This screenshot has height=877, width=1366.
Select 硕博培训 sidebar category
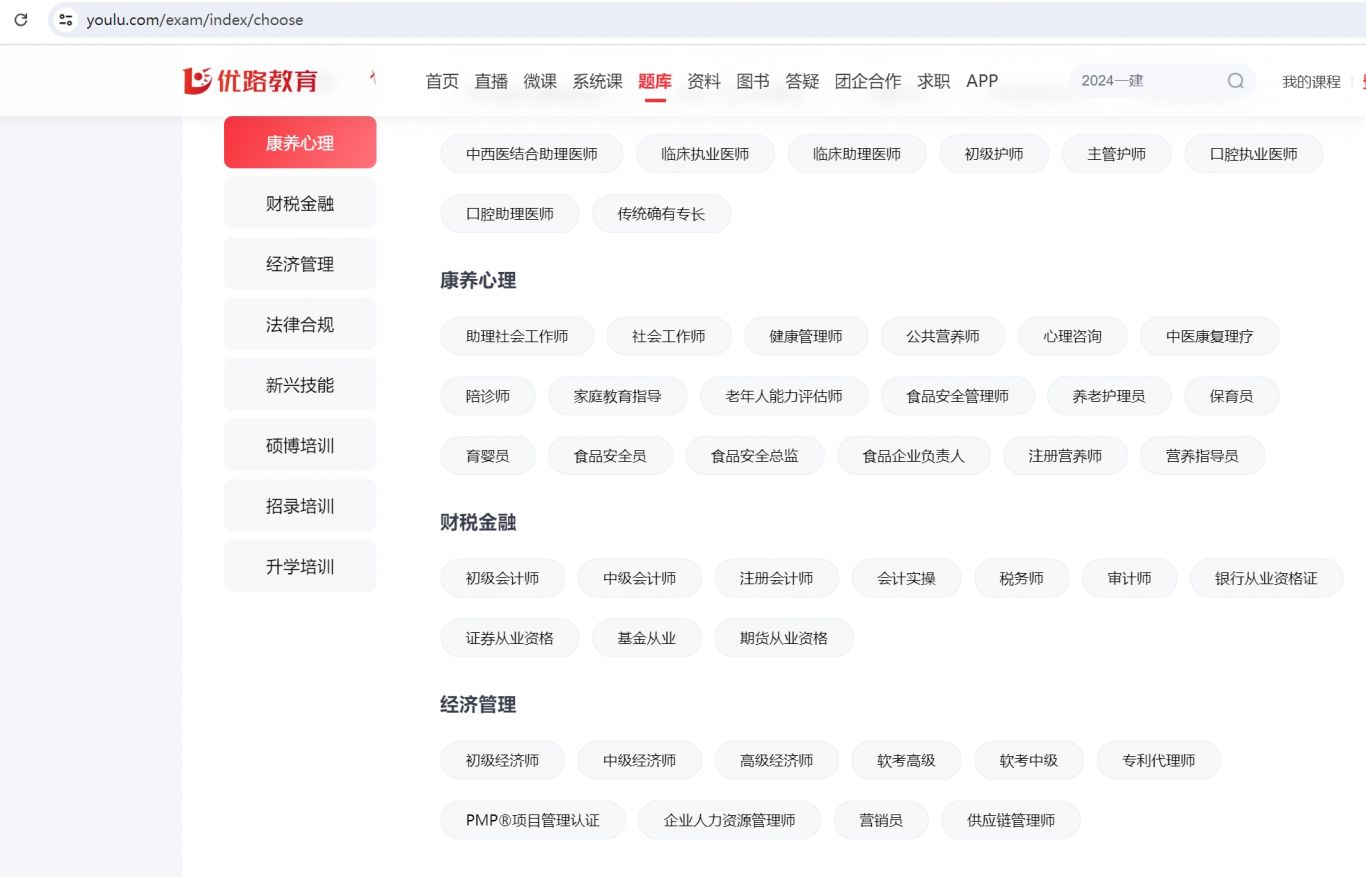coord(300,445)
